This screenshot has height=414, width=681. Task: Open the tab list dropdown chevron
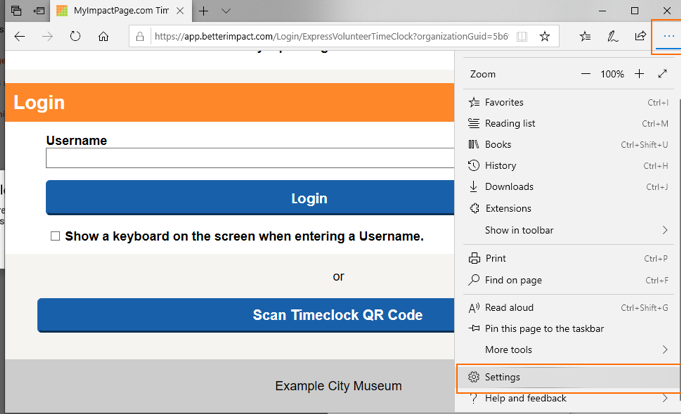[x=226, y=11]
